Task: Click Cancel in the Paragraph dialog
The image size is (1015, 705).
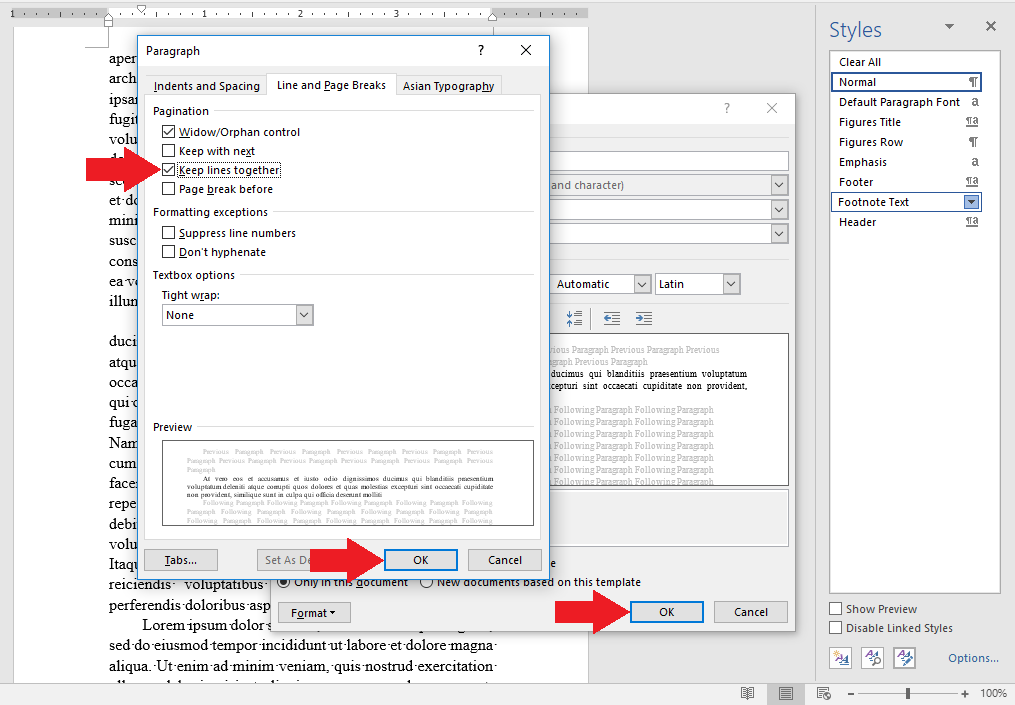Action: (x=505, y=560)
